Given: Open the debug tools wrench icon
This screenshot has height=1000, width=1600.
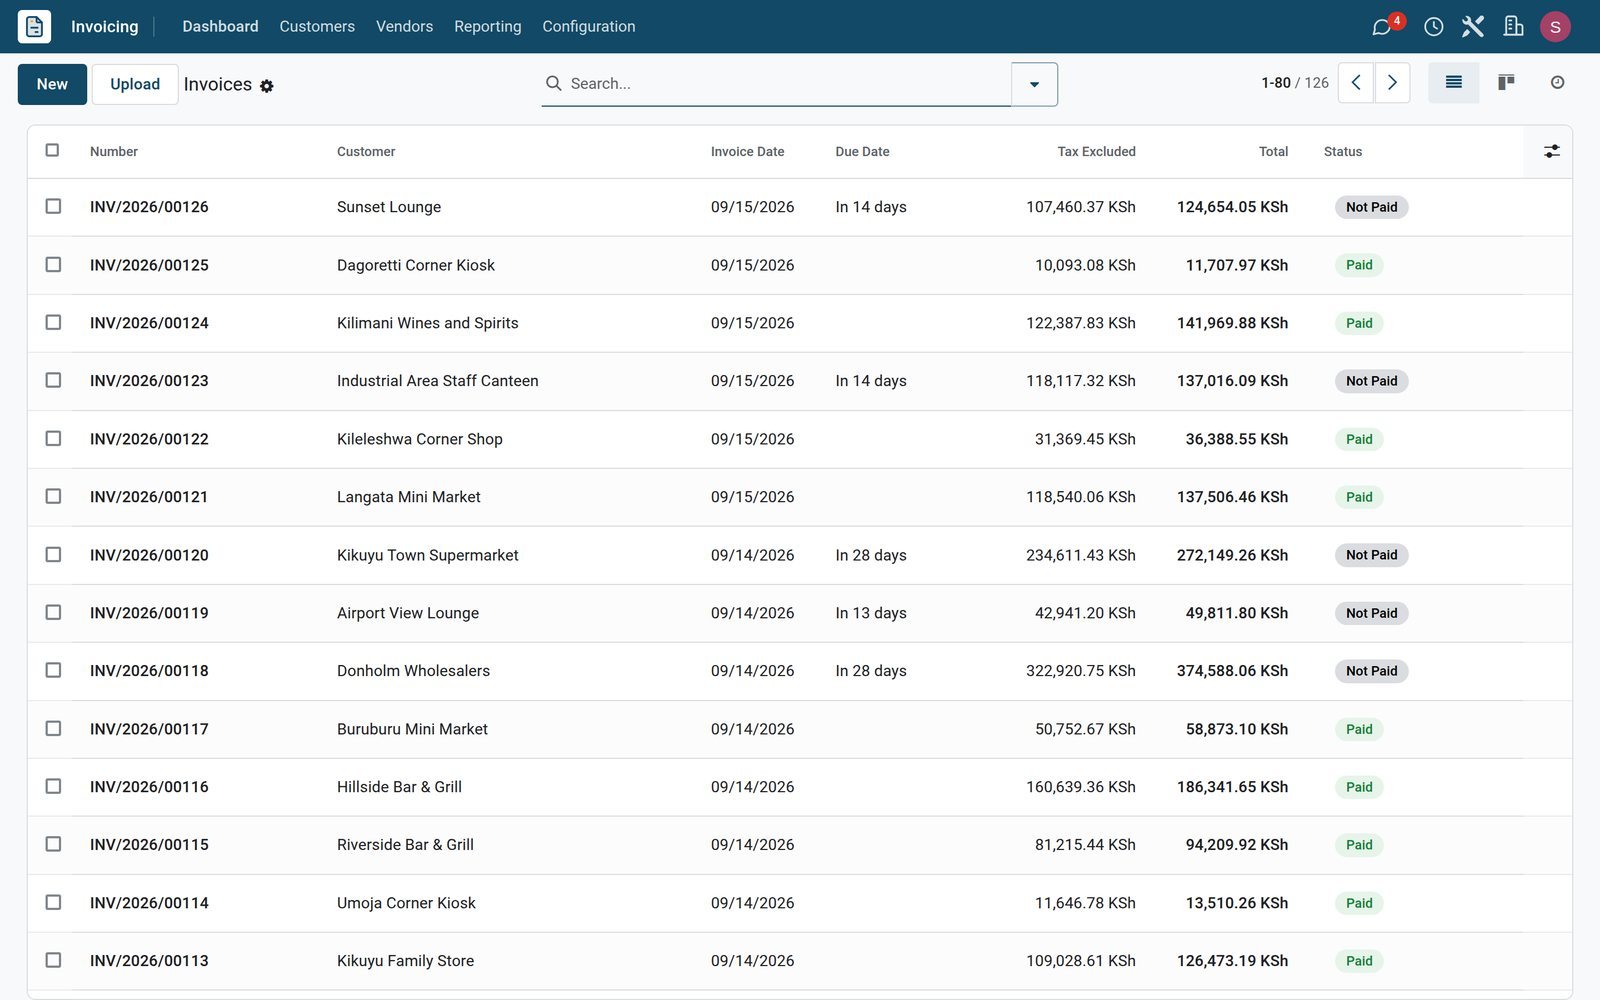Looking at the screenshot, I should (x=1473, y=27).
